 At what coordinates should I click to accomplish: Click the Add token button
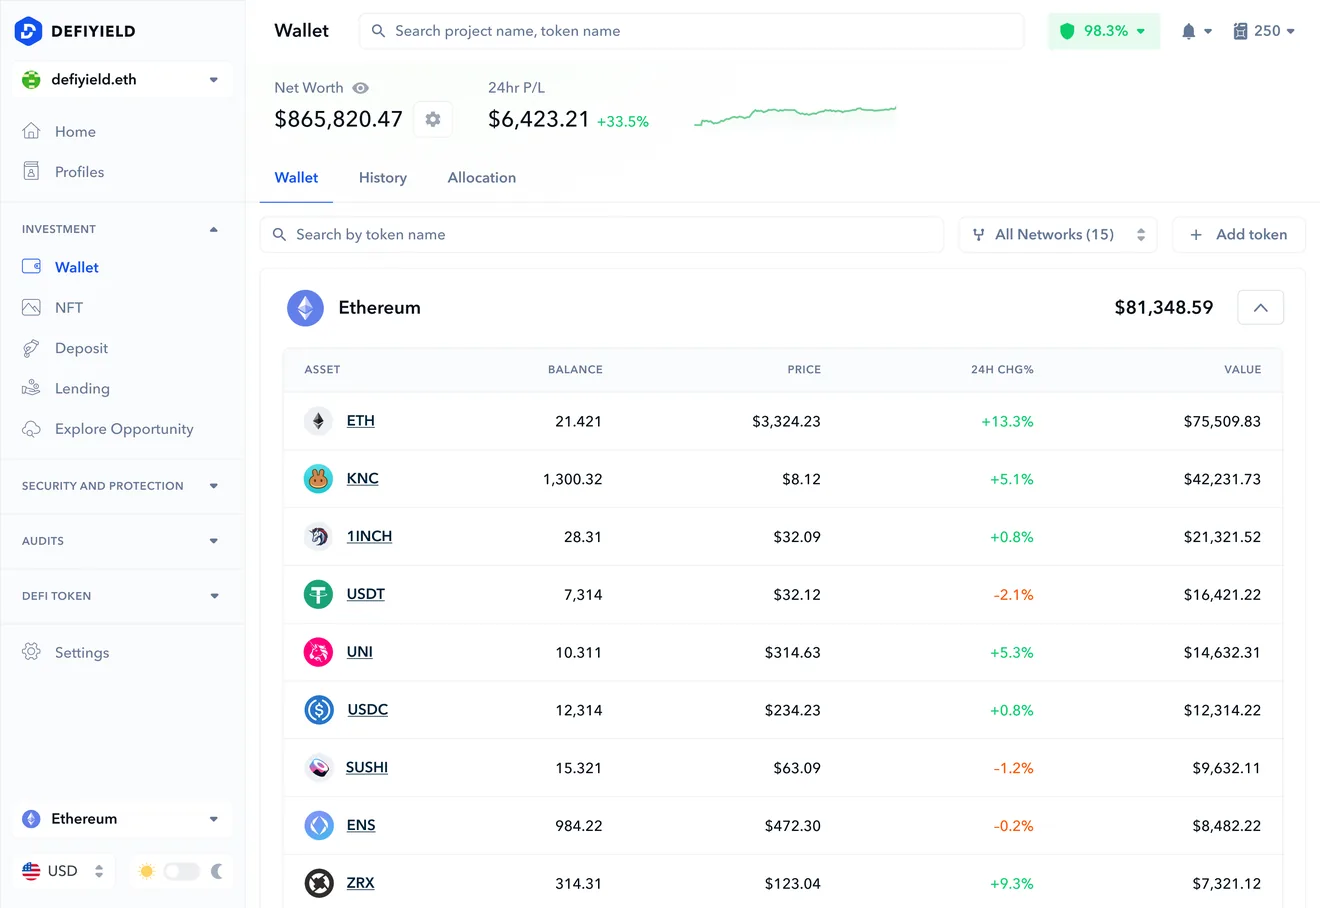tap(1239, 235)
